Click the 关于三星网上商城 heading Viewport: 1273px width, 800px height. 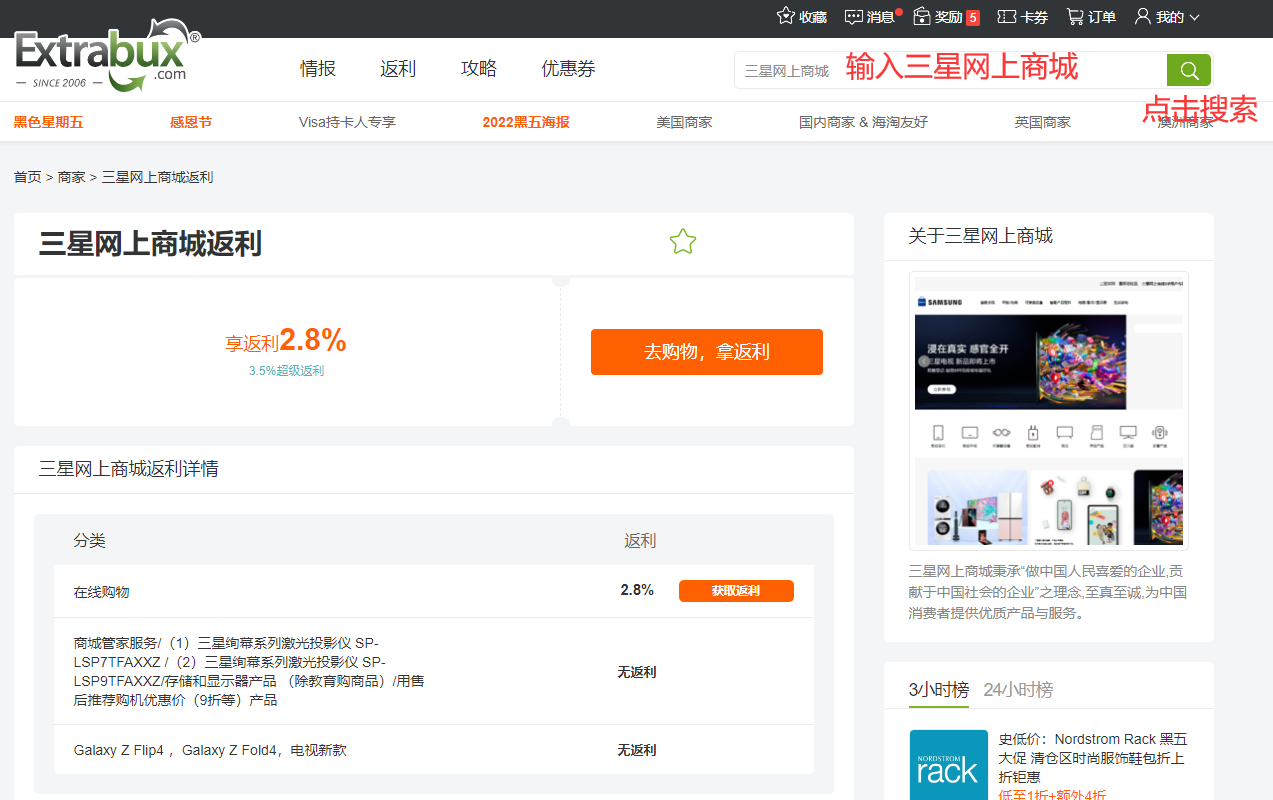[980, 236]
